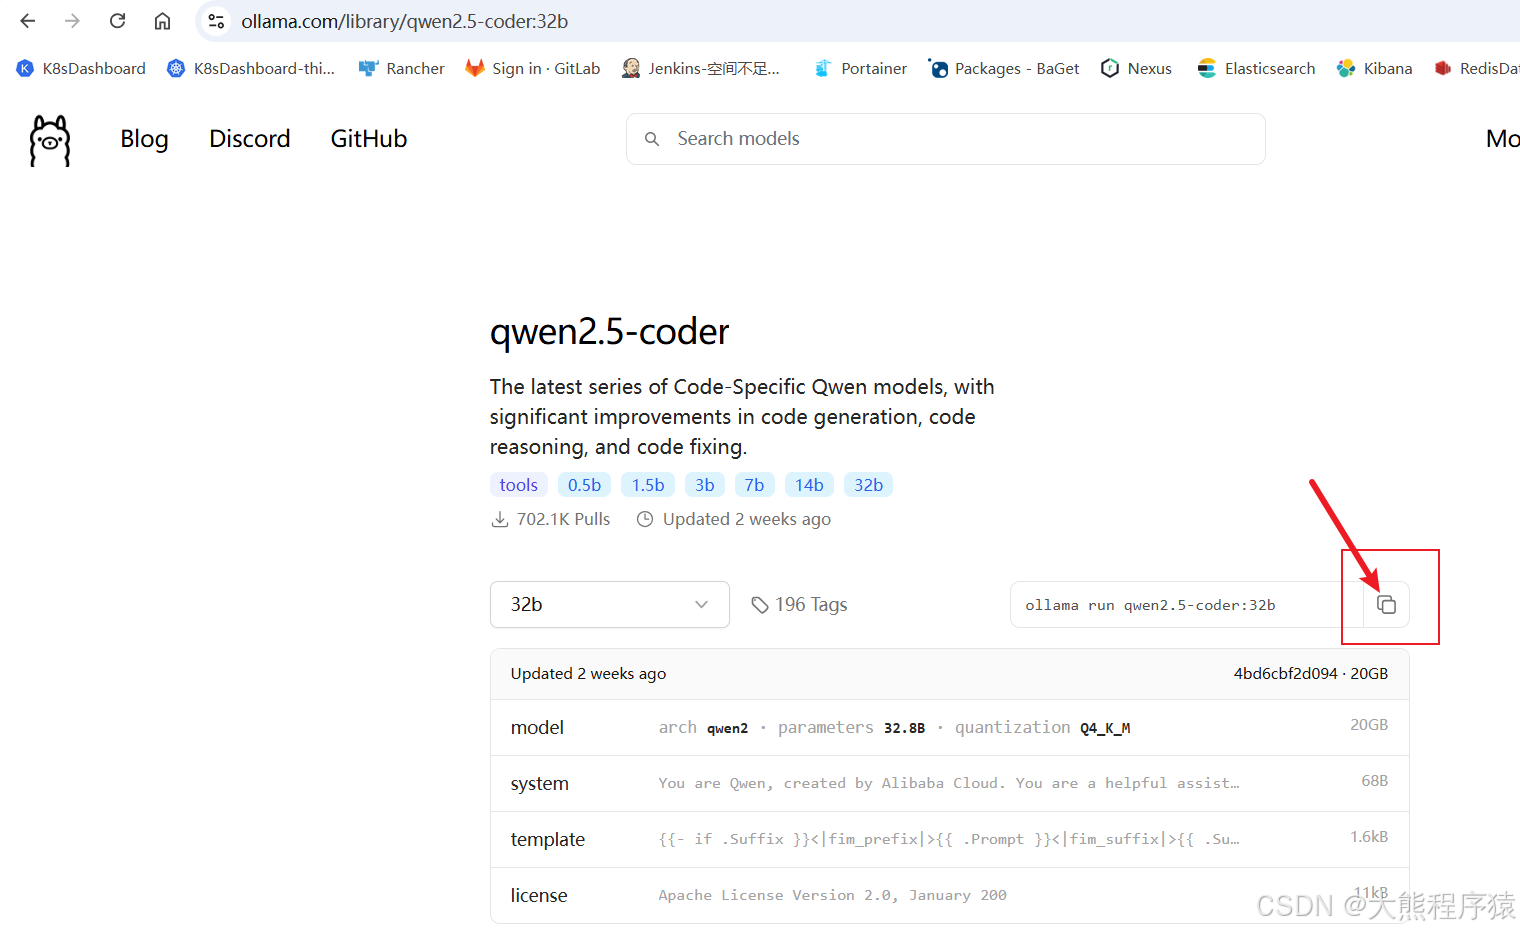Image resolution: width=1520 pixels, height=932 pixels.
Task: Expand the 32b model version dropdown
Action: [x=609, y=604]
